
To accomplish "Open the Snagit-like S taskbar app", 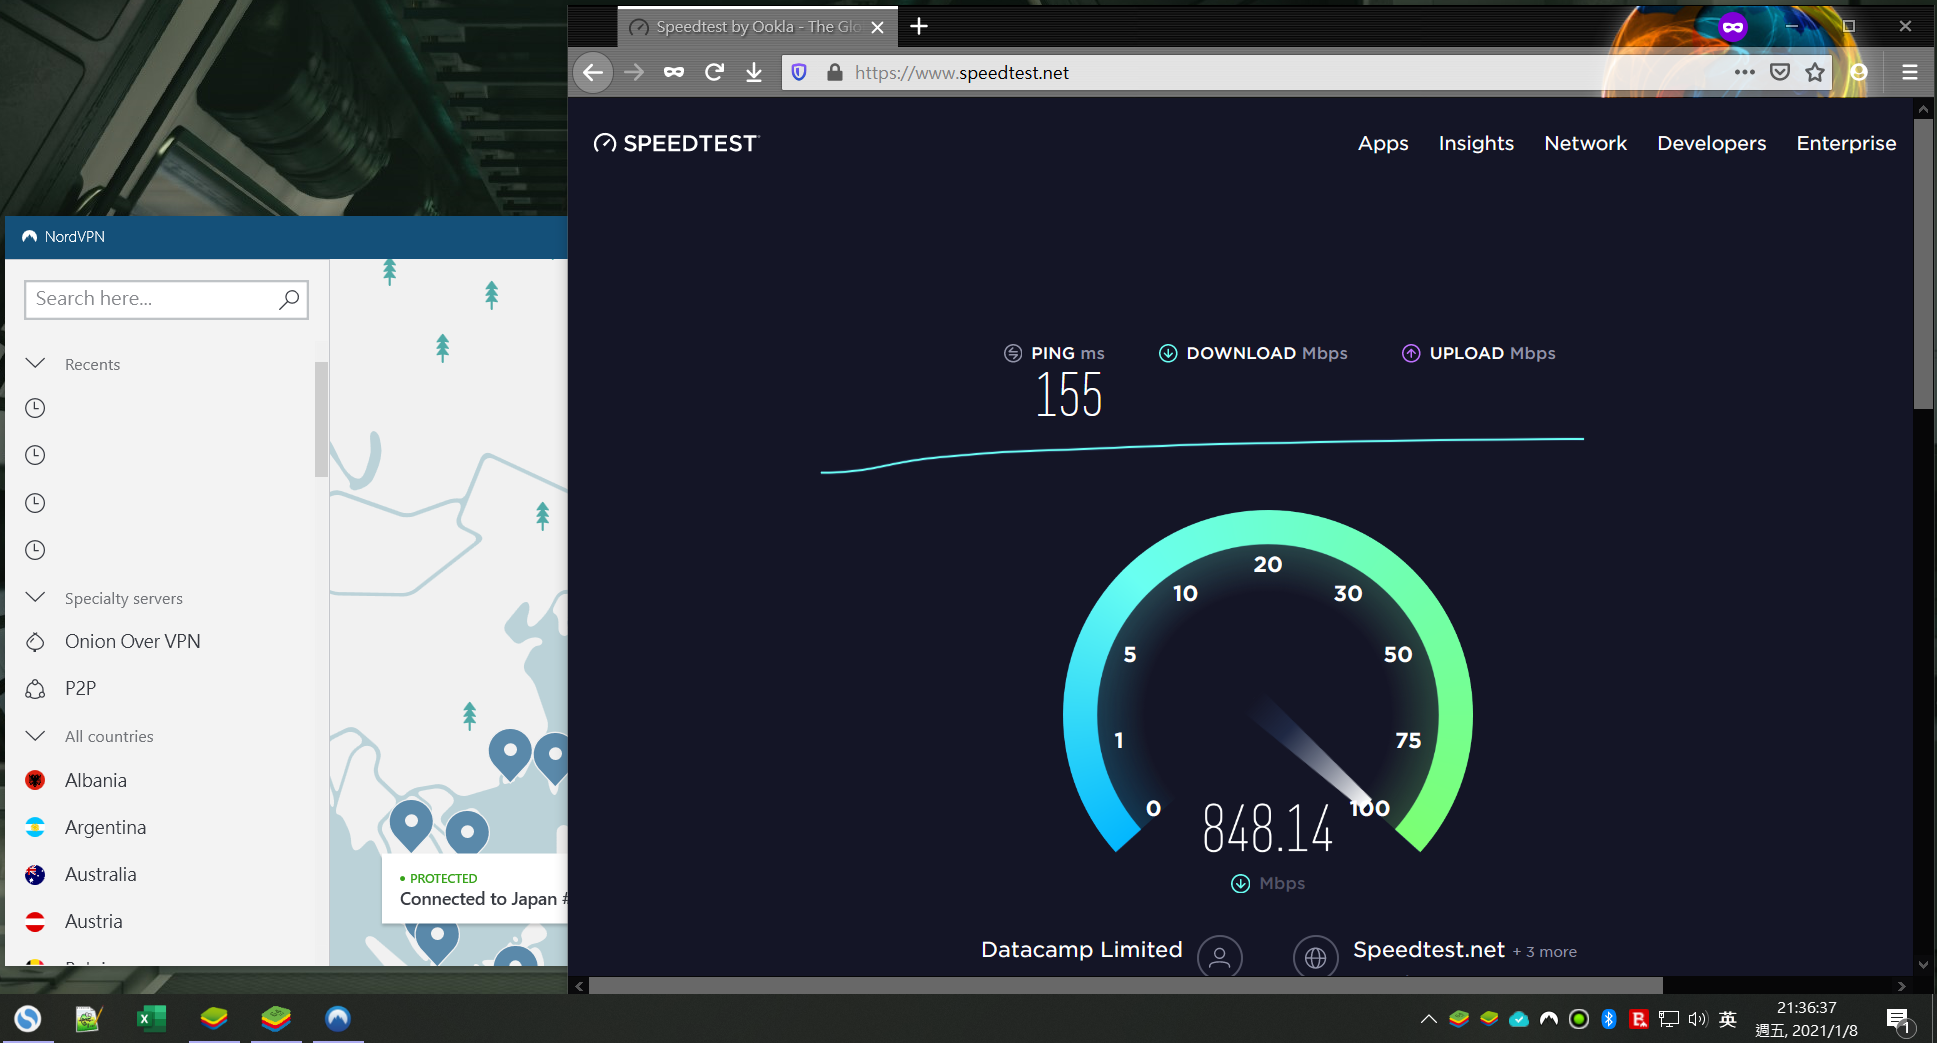I will (27, 1018).
